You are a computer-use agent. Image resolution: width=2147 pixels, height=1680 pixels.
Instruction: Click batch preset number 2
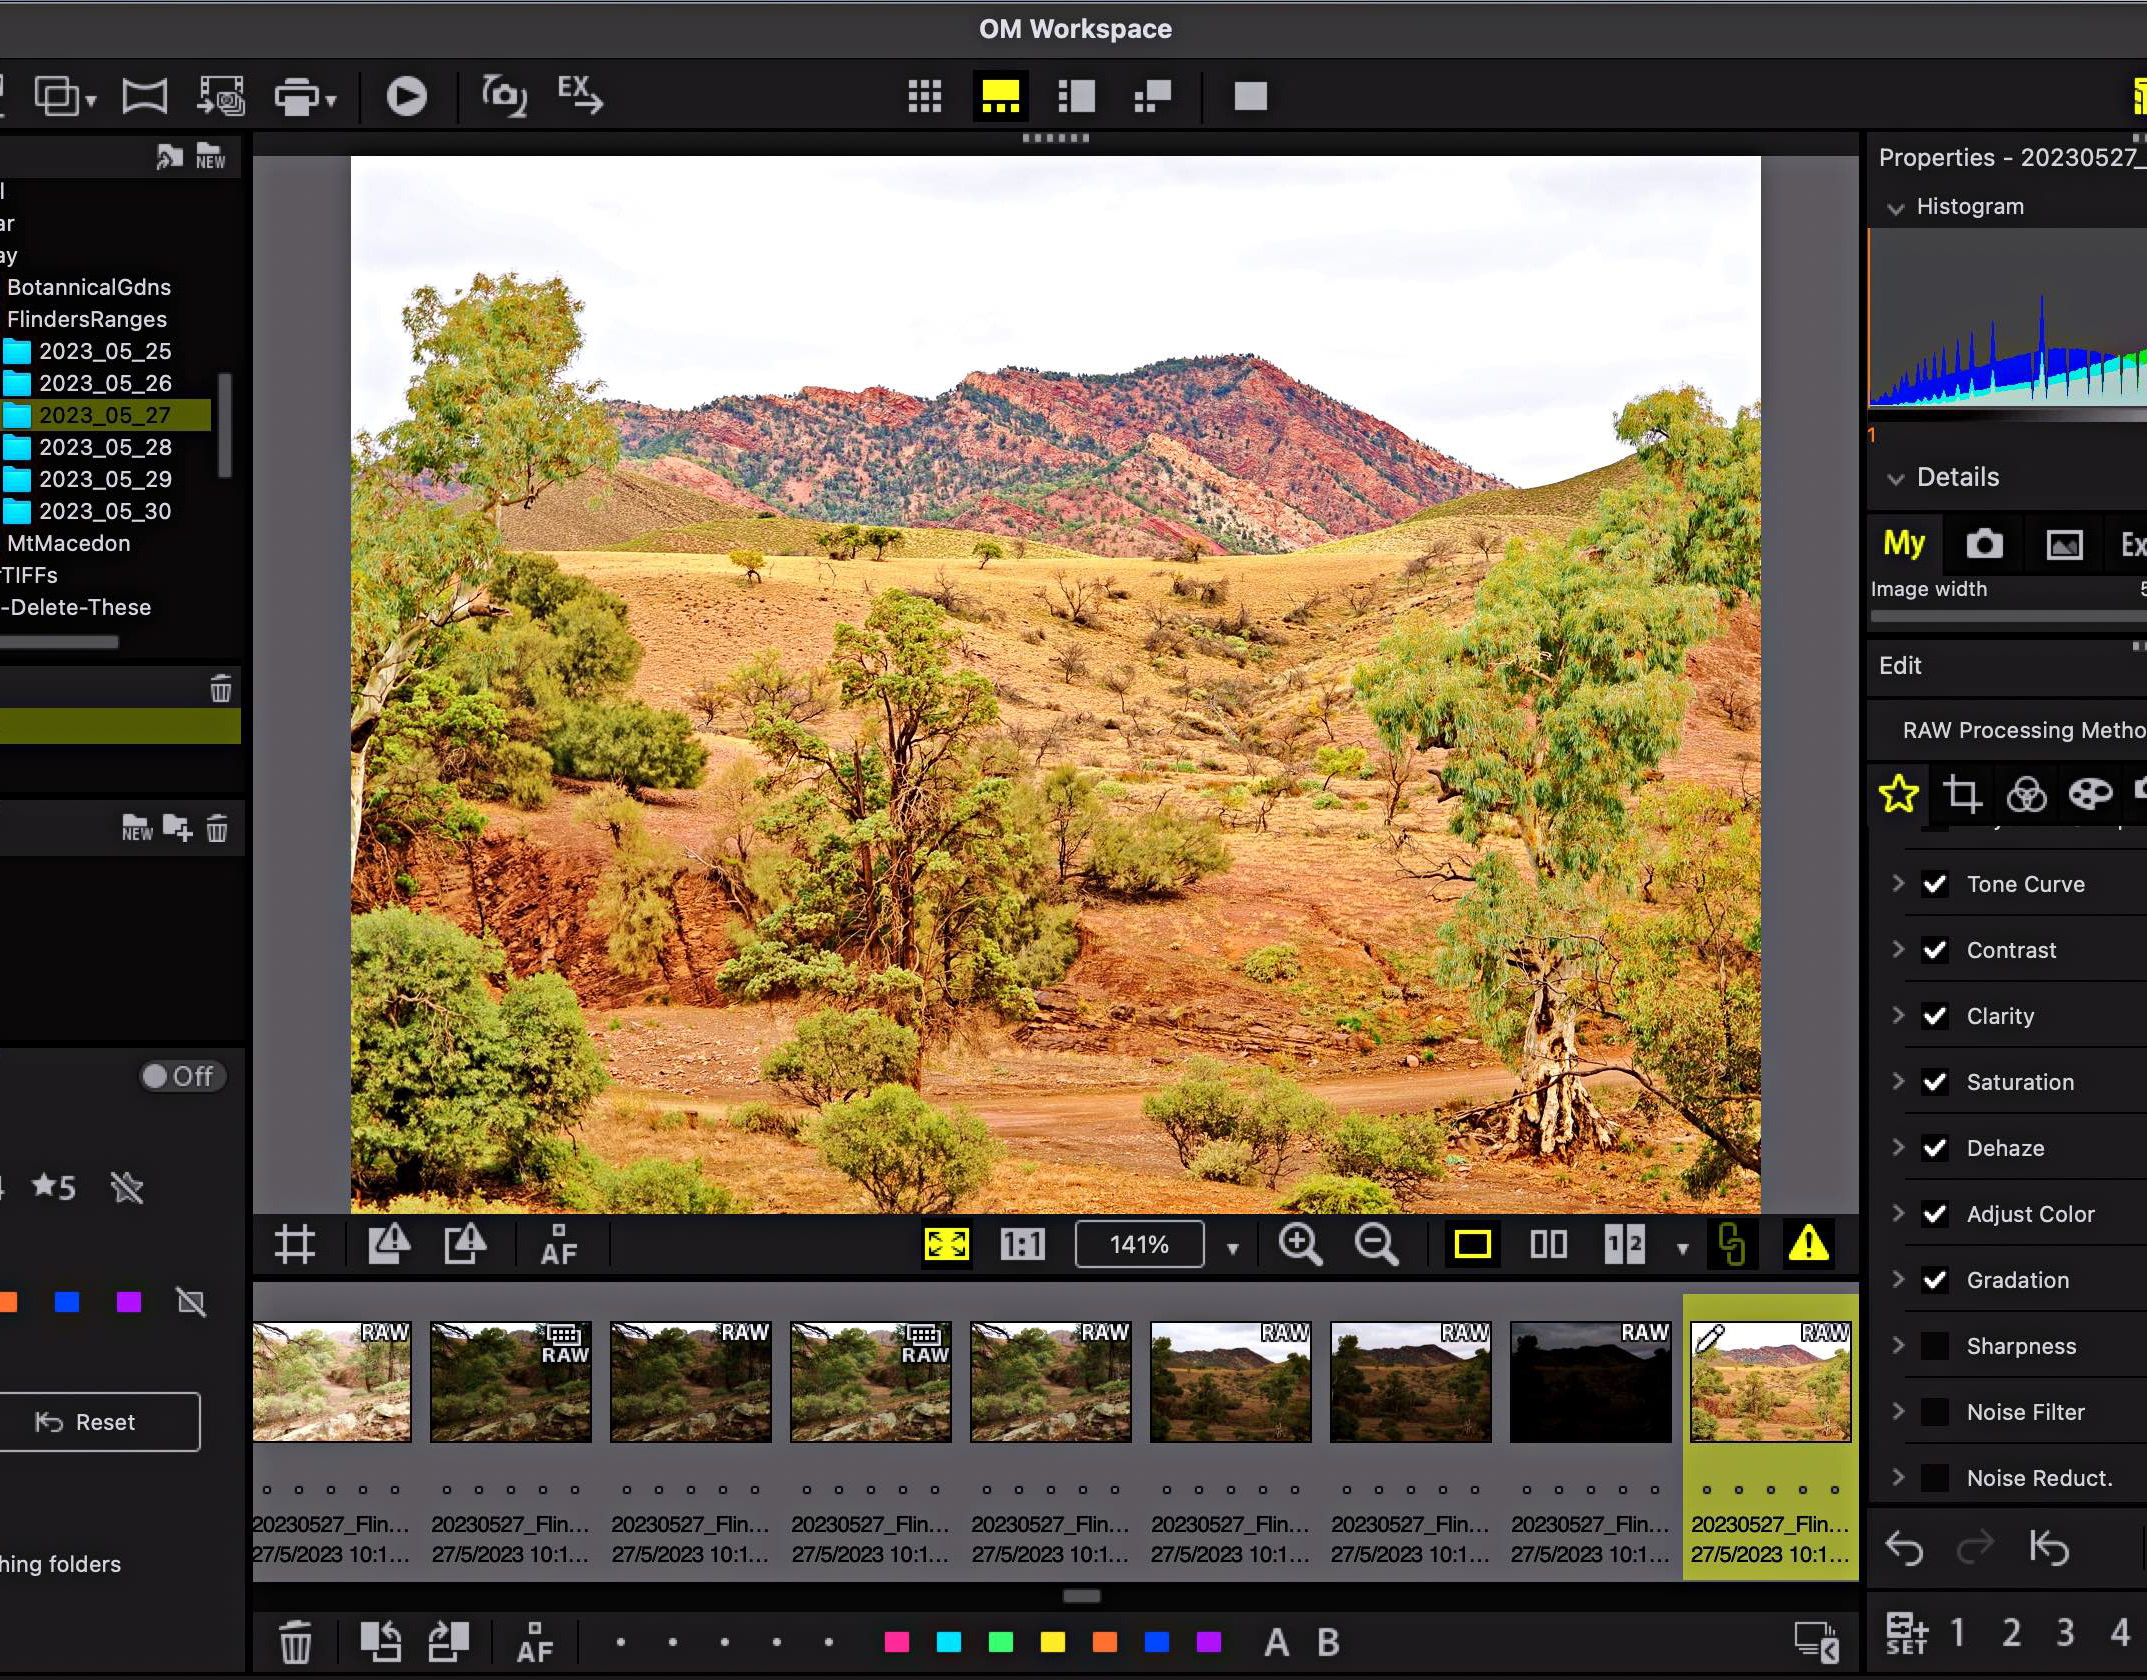pos(2011,1633)
